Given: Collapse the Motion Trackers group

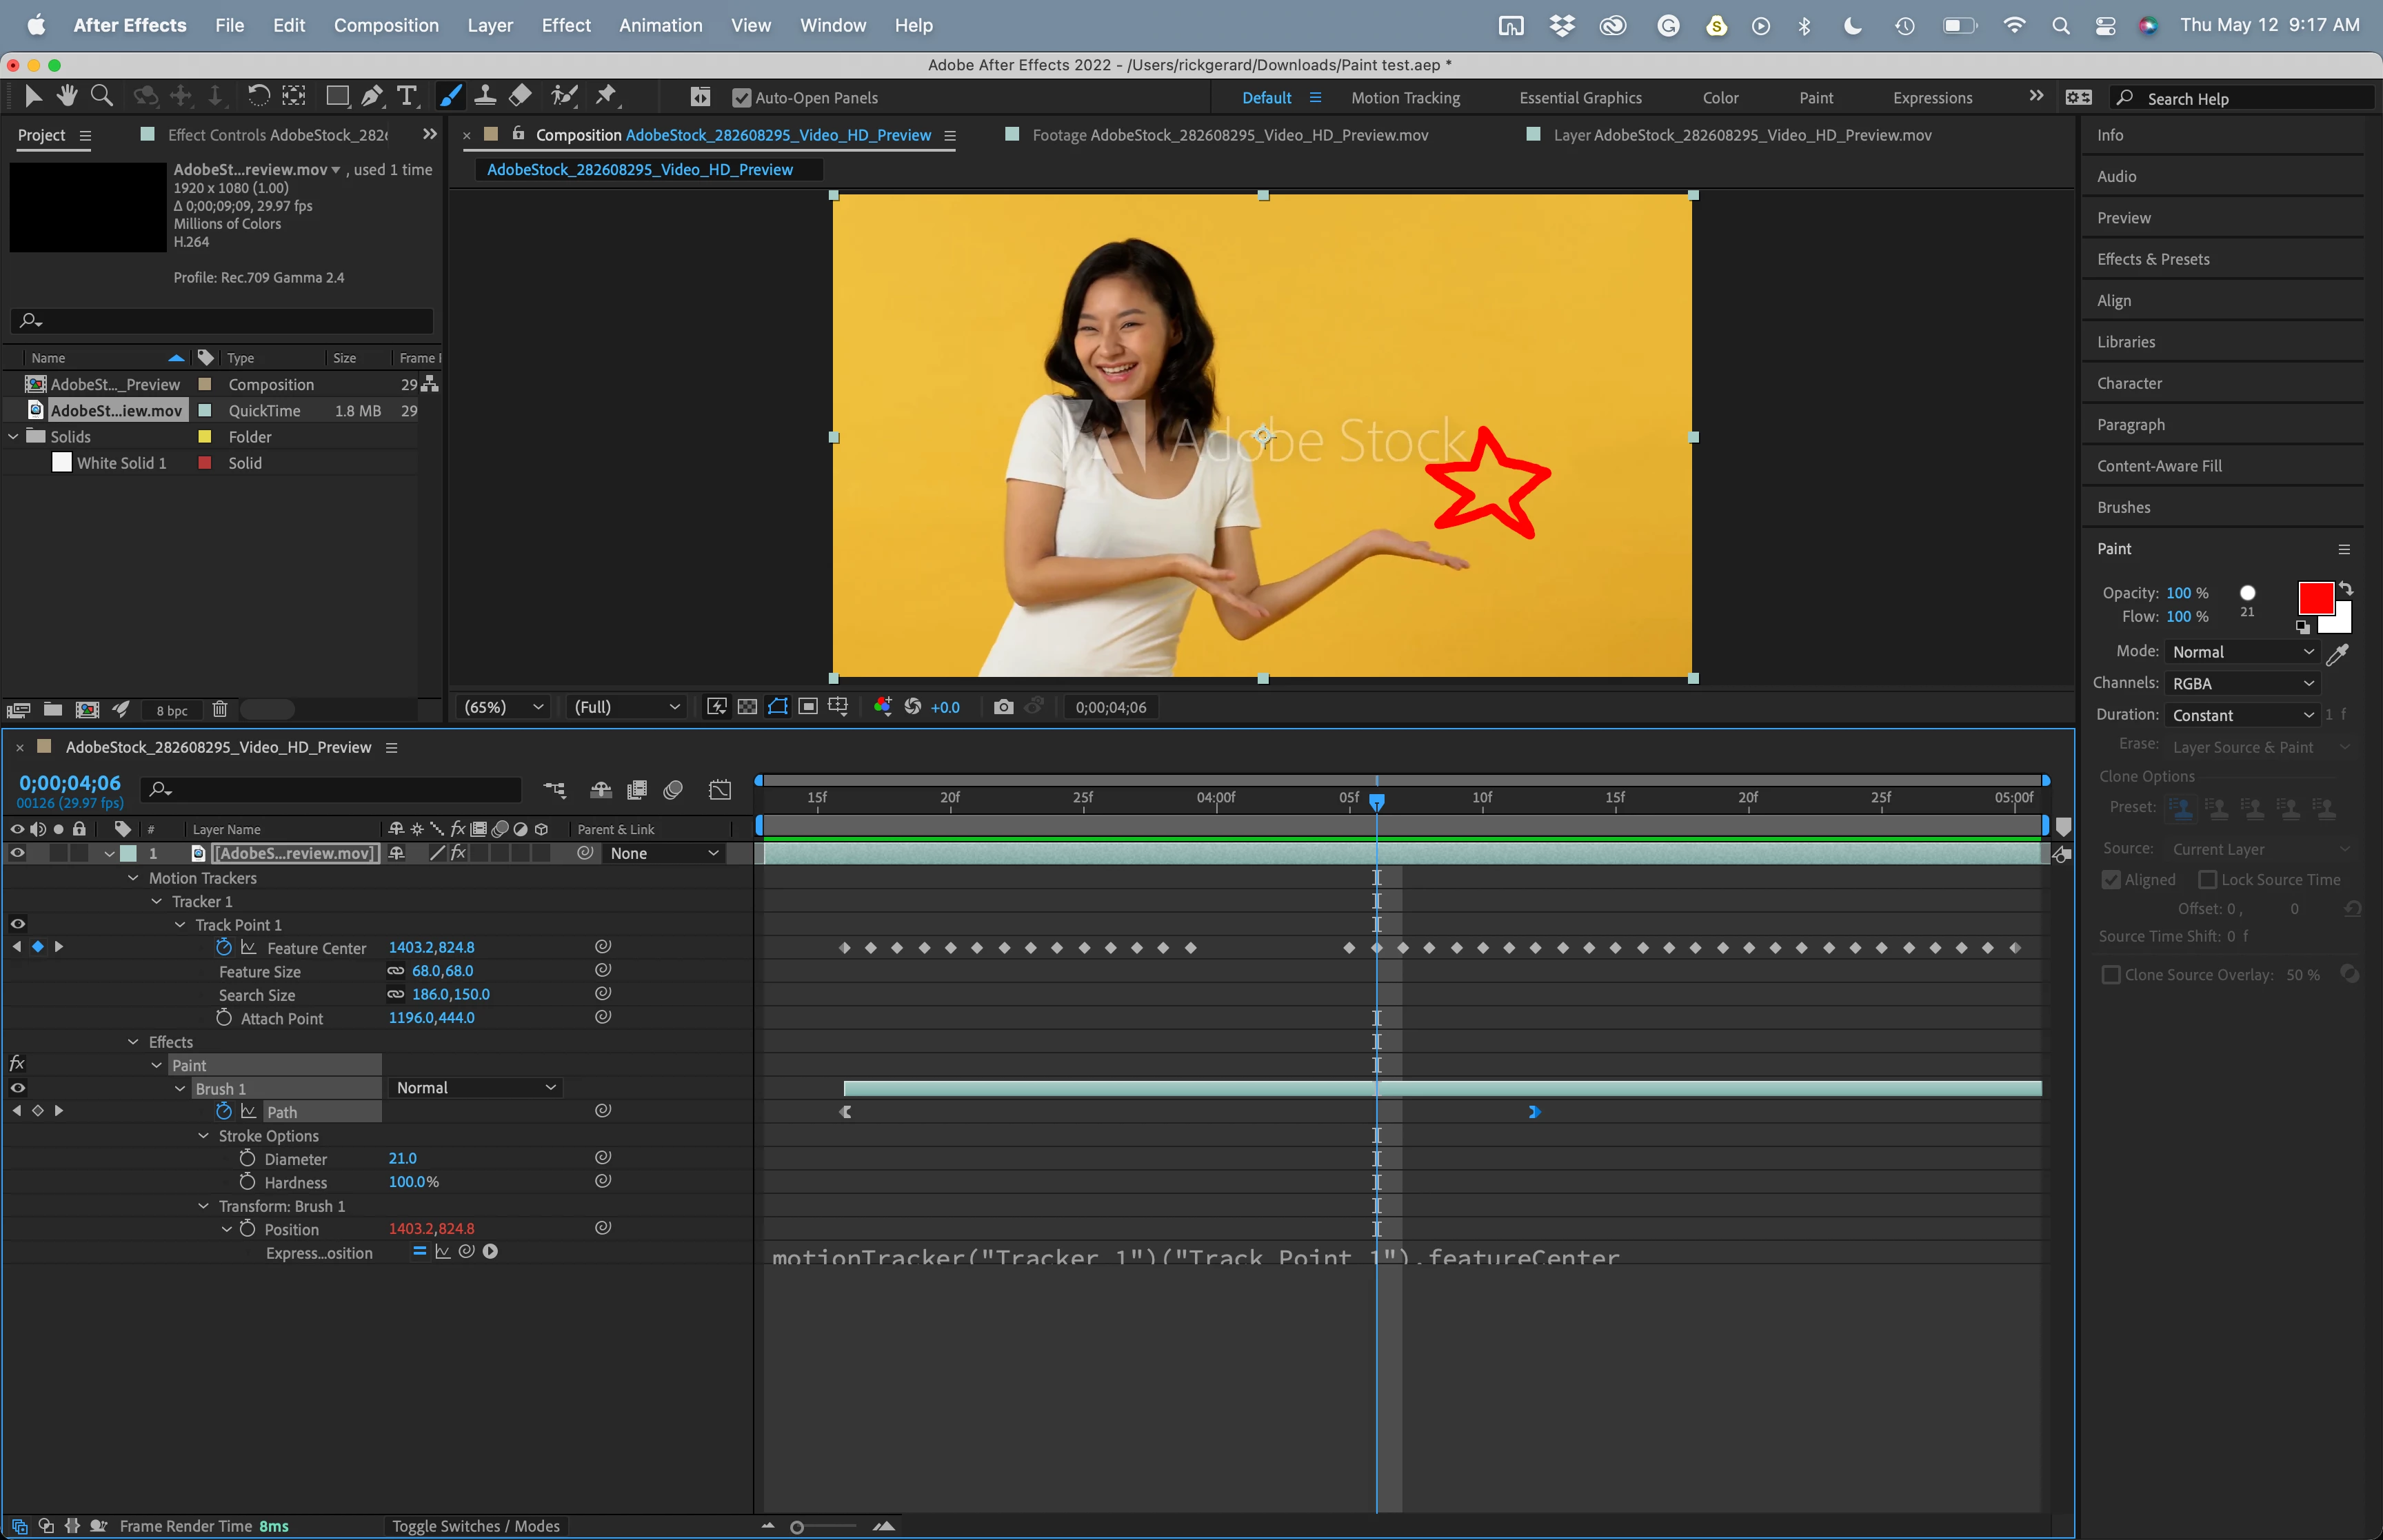Looking at the screenshot, I should coord(133,878).
